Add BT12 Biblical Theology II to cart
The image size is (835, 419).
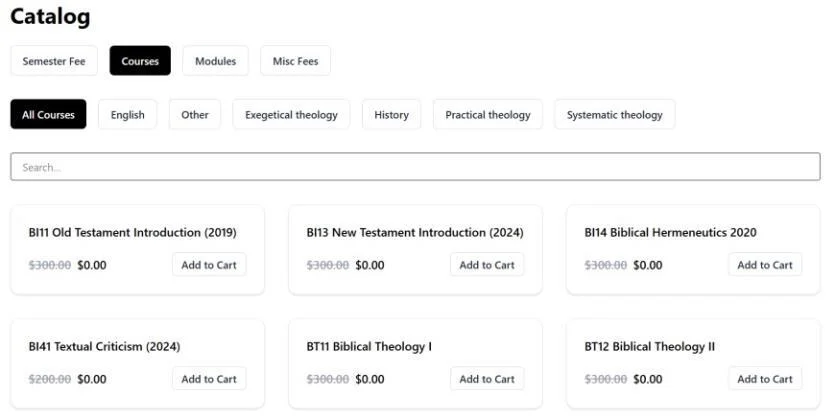[x=765, y=379]
